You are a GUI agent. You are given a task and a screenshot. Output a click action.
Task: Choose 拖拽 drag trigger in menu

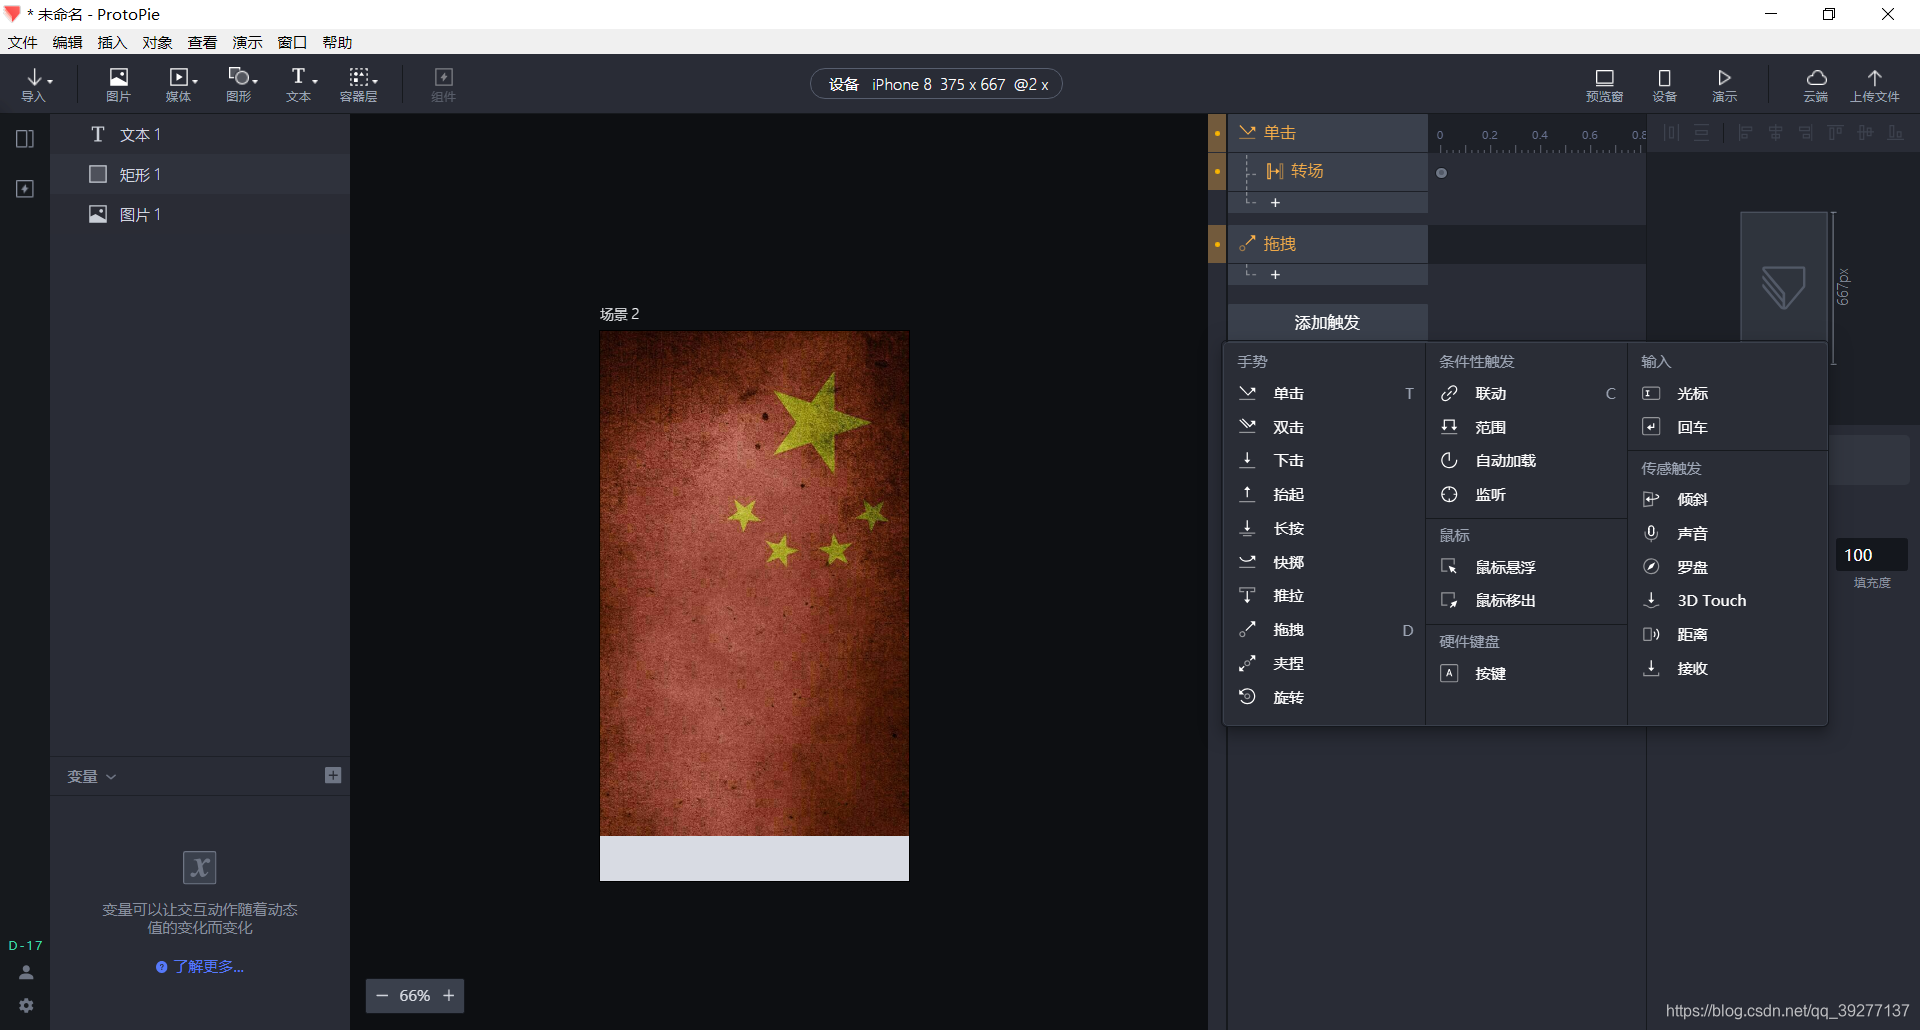click(x=1325, y=630)
